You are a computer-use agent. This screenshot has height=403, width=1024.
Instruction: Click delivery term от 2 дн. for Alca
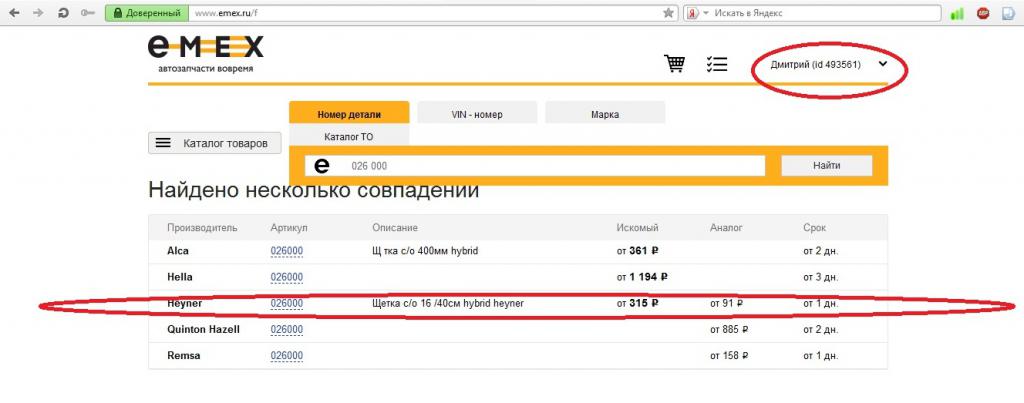pyautogui.click(x=820, y=251)
